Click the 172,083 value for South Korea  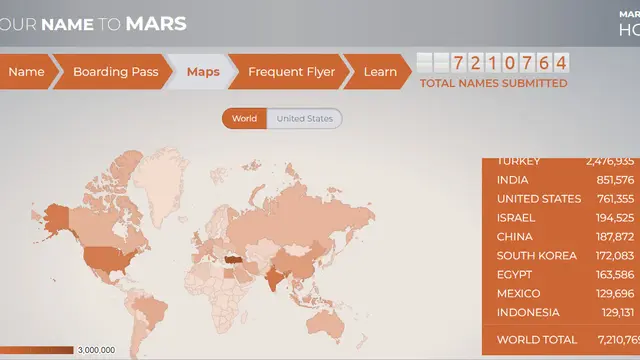pyautogui.click(x=615, y=256)
